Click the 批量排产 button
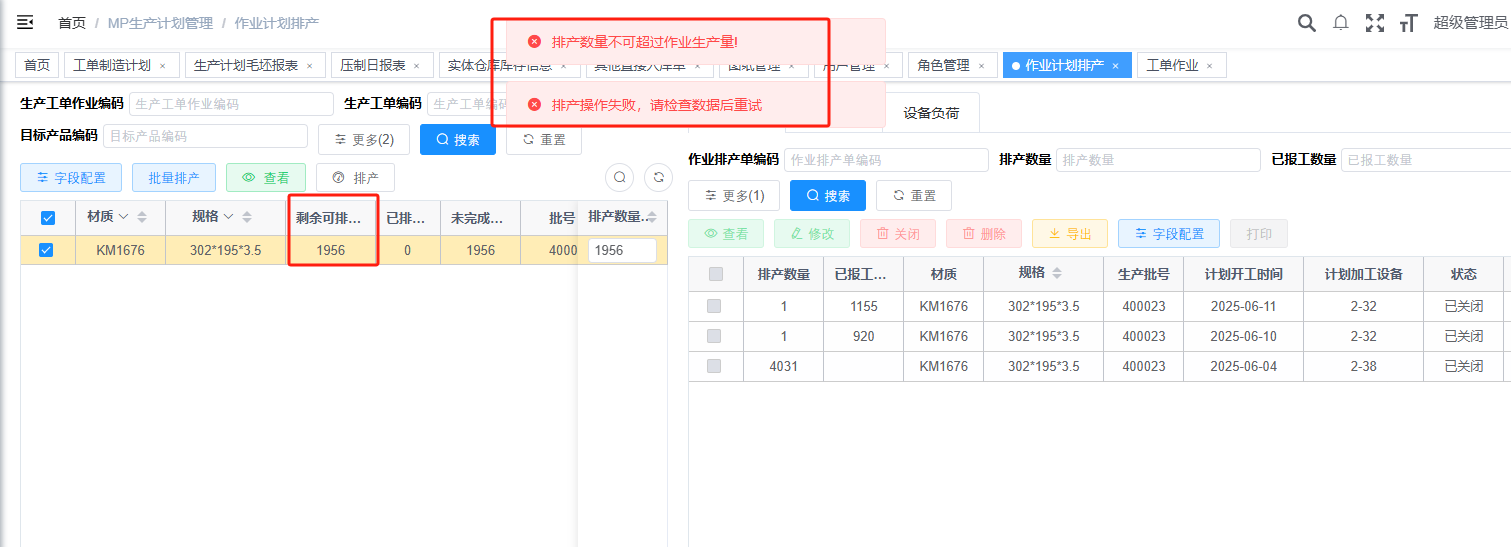 (174, 178)
